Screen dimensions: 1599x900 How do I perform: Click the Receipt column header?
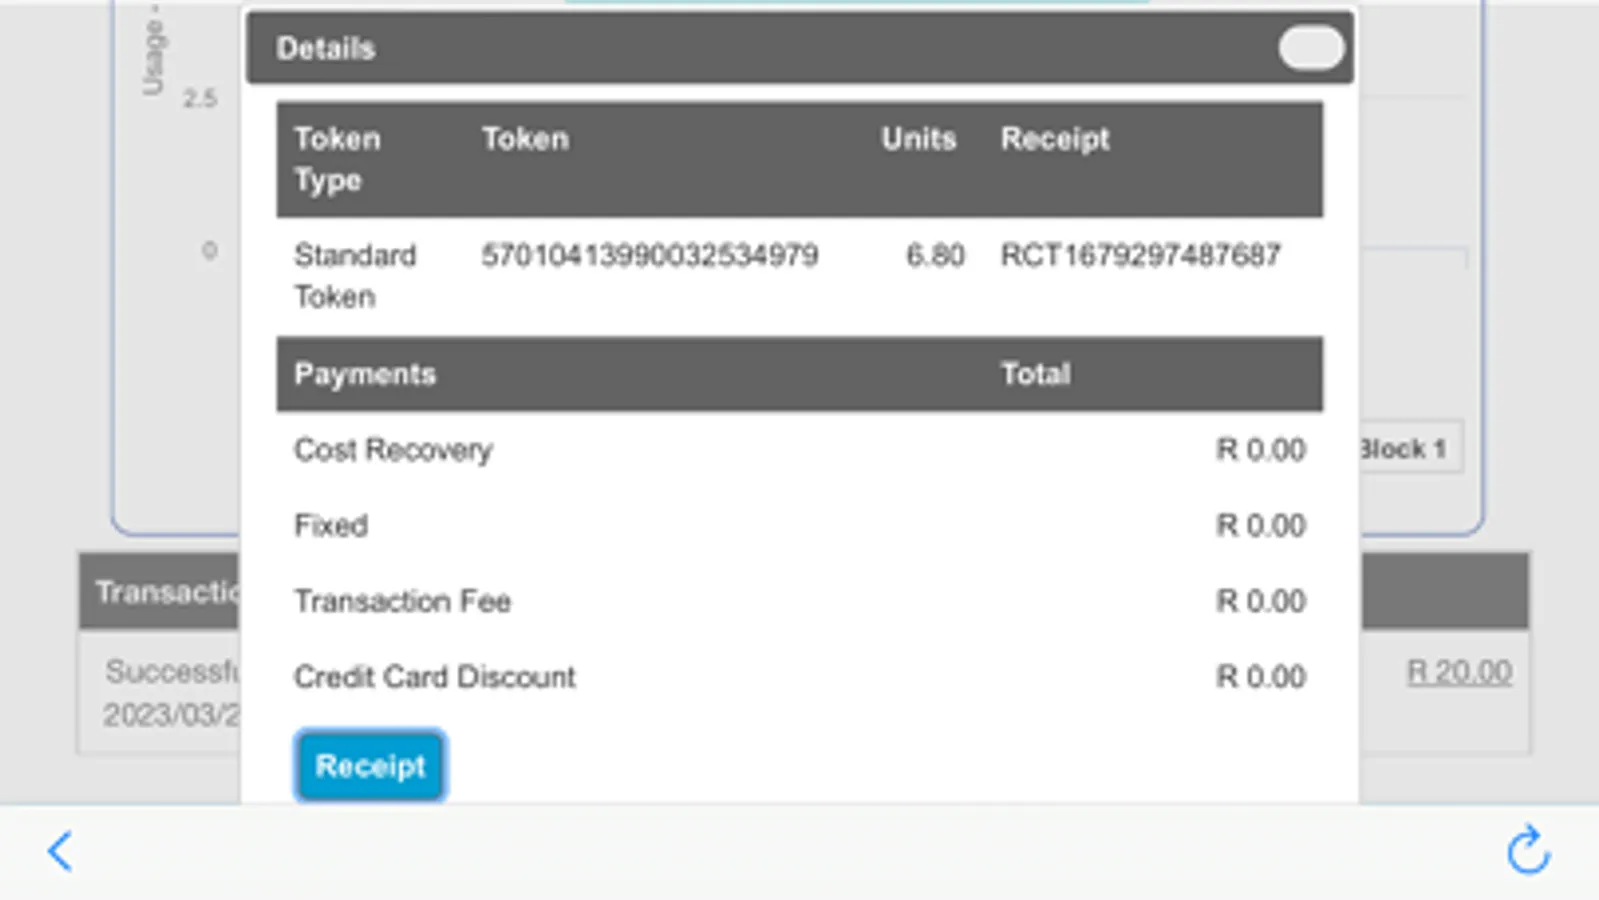coord(1055,139)
